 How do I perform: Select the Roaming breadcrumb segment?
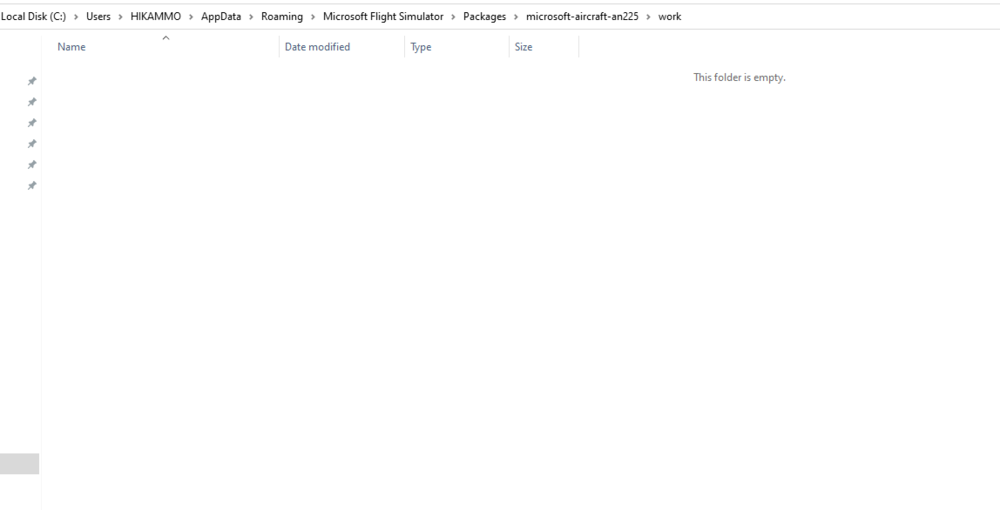[x=282, y=16]
